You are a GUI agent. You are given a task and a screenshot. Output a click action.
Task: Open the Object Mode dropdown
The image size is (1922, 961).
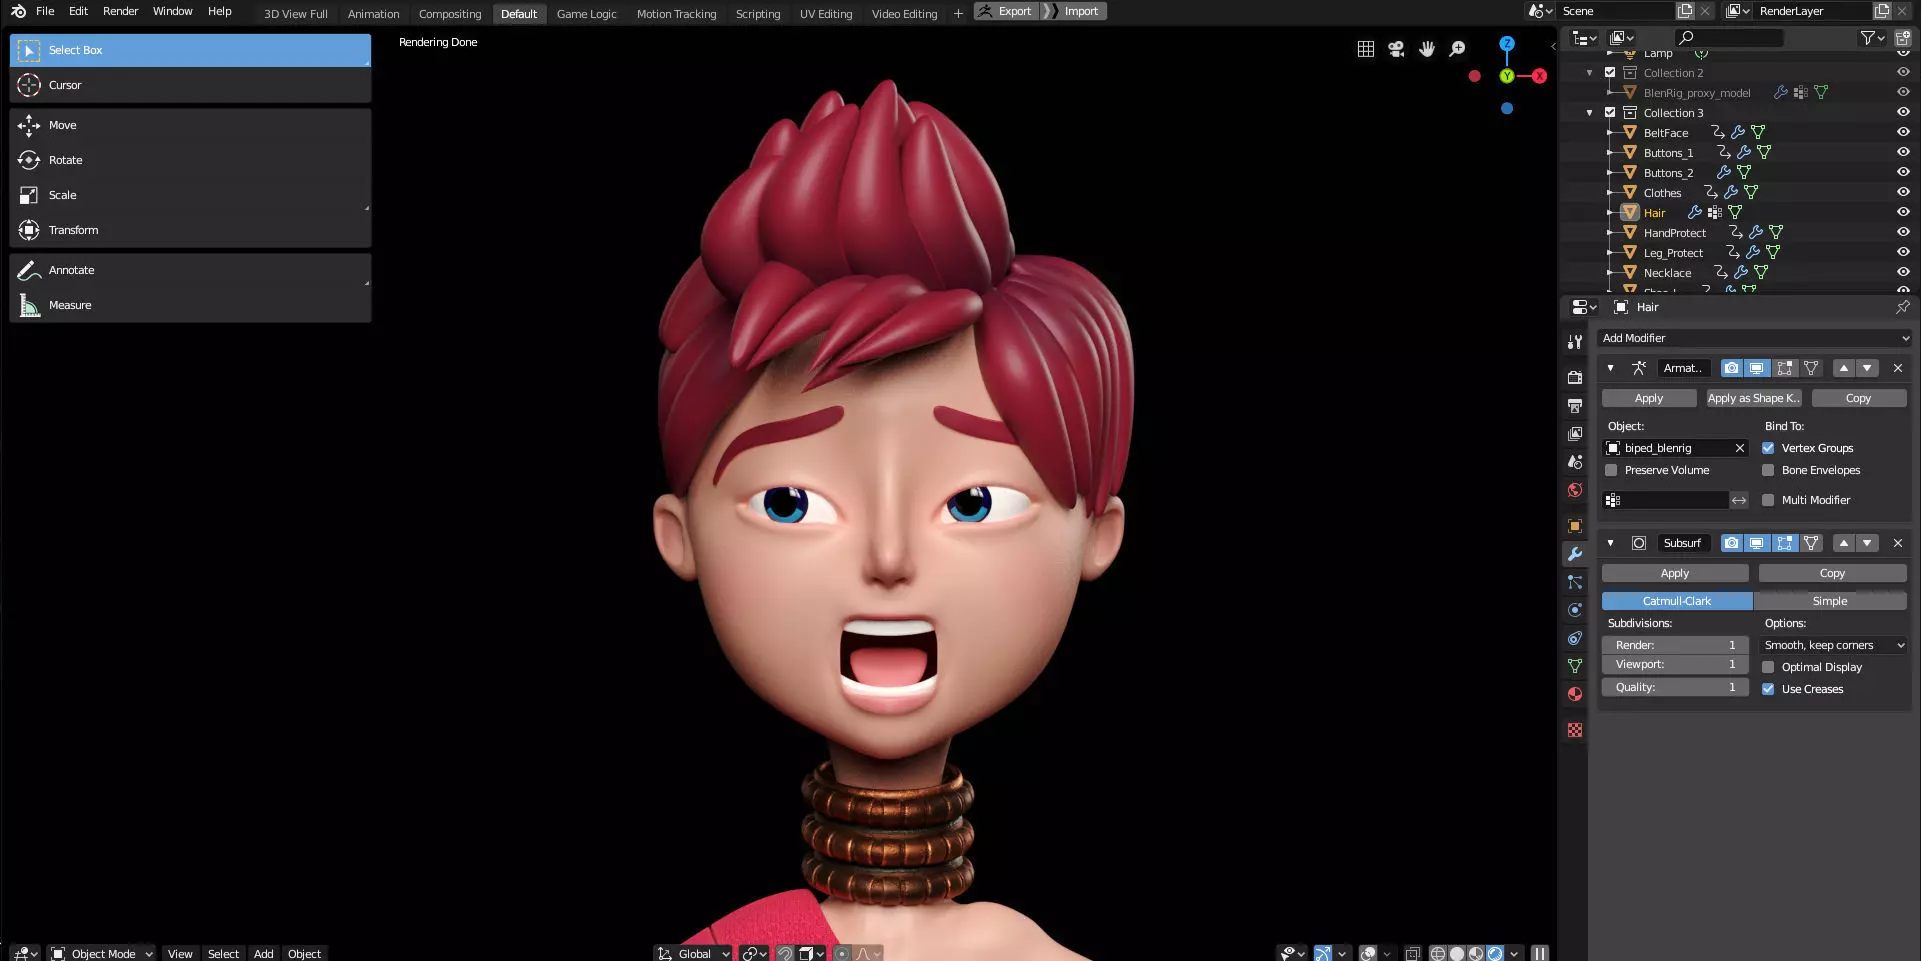click(102, 953)
